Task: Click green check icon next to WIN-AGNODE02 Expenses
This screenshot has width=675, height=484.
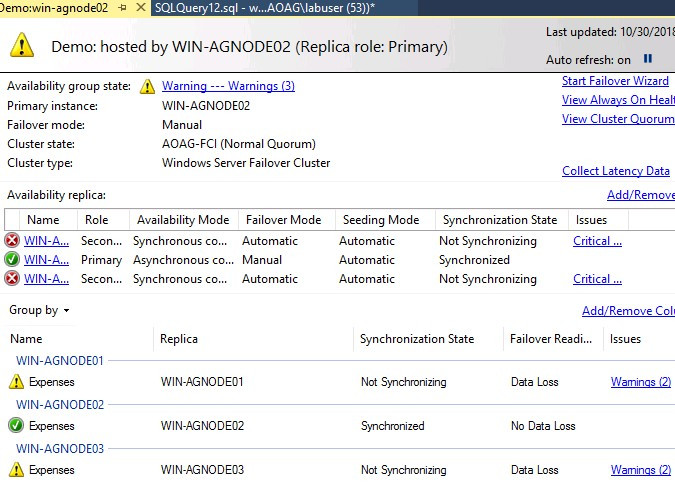Action: [16, 426]
